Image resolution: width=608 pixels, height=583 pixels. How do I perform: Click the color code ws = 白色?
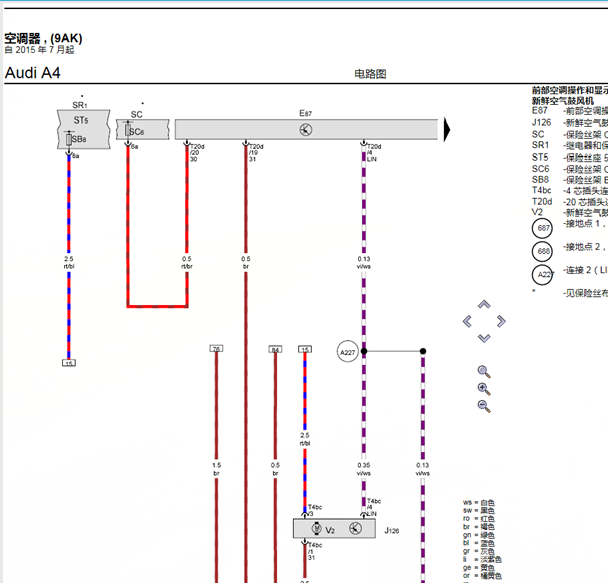[478, 503]
